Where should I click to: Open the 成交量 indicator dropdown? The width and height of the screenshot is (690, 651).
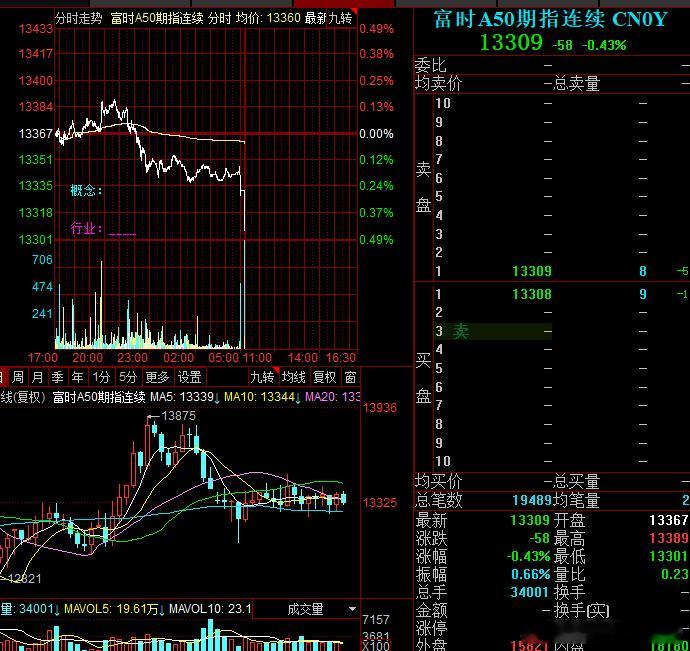(x=305, y=609)
